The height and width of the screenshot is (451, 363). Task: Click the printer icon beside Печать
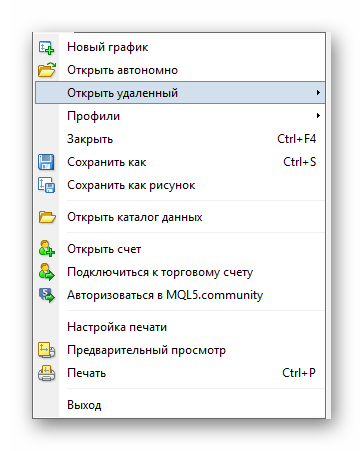[47, 373]
